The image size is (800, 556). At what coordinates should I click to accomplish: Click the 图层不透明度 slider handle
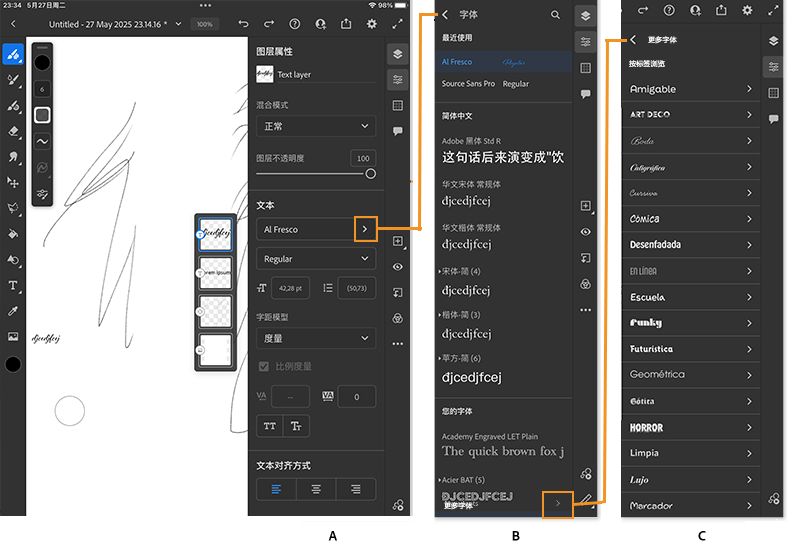click(x=371, y=174)
